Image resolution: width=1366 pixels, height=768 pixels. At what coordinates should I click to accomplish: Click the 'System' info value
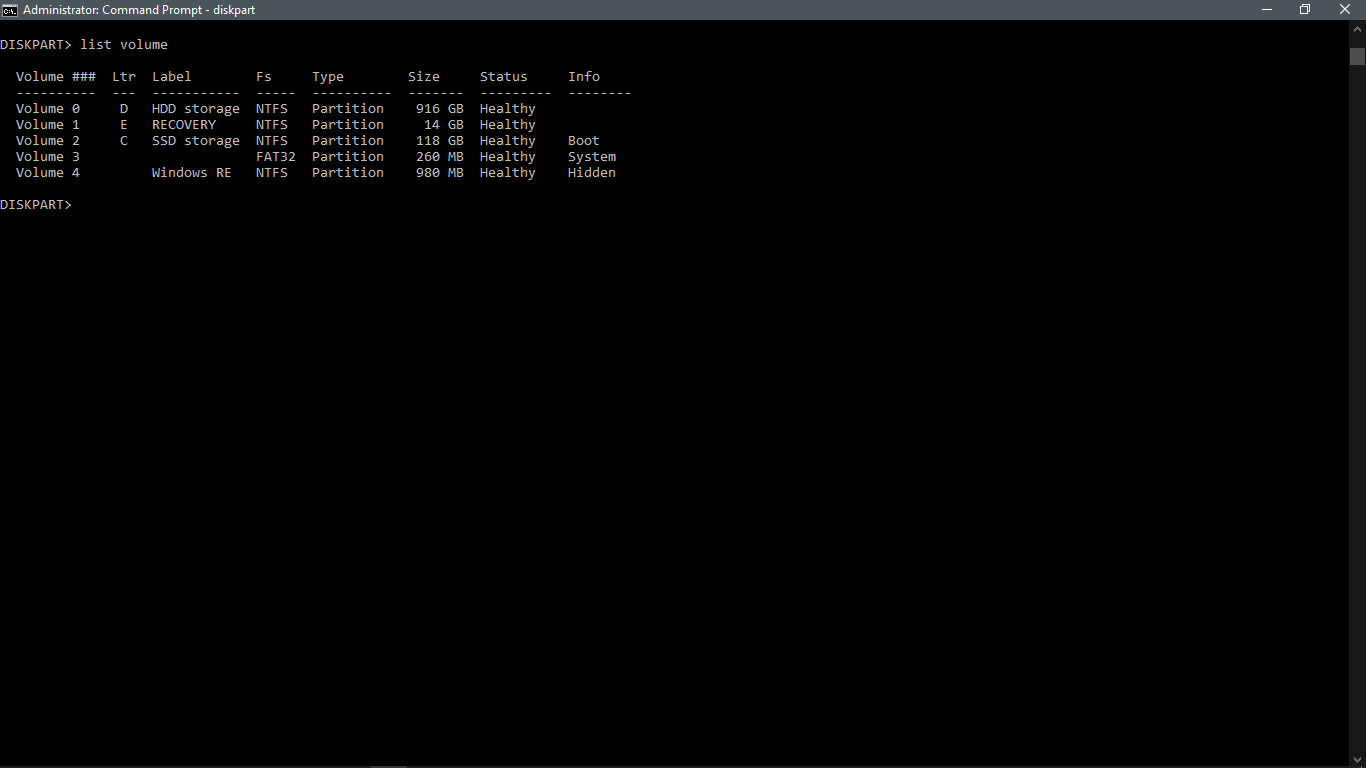click(592, 157)
